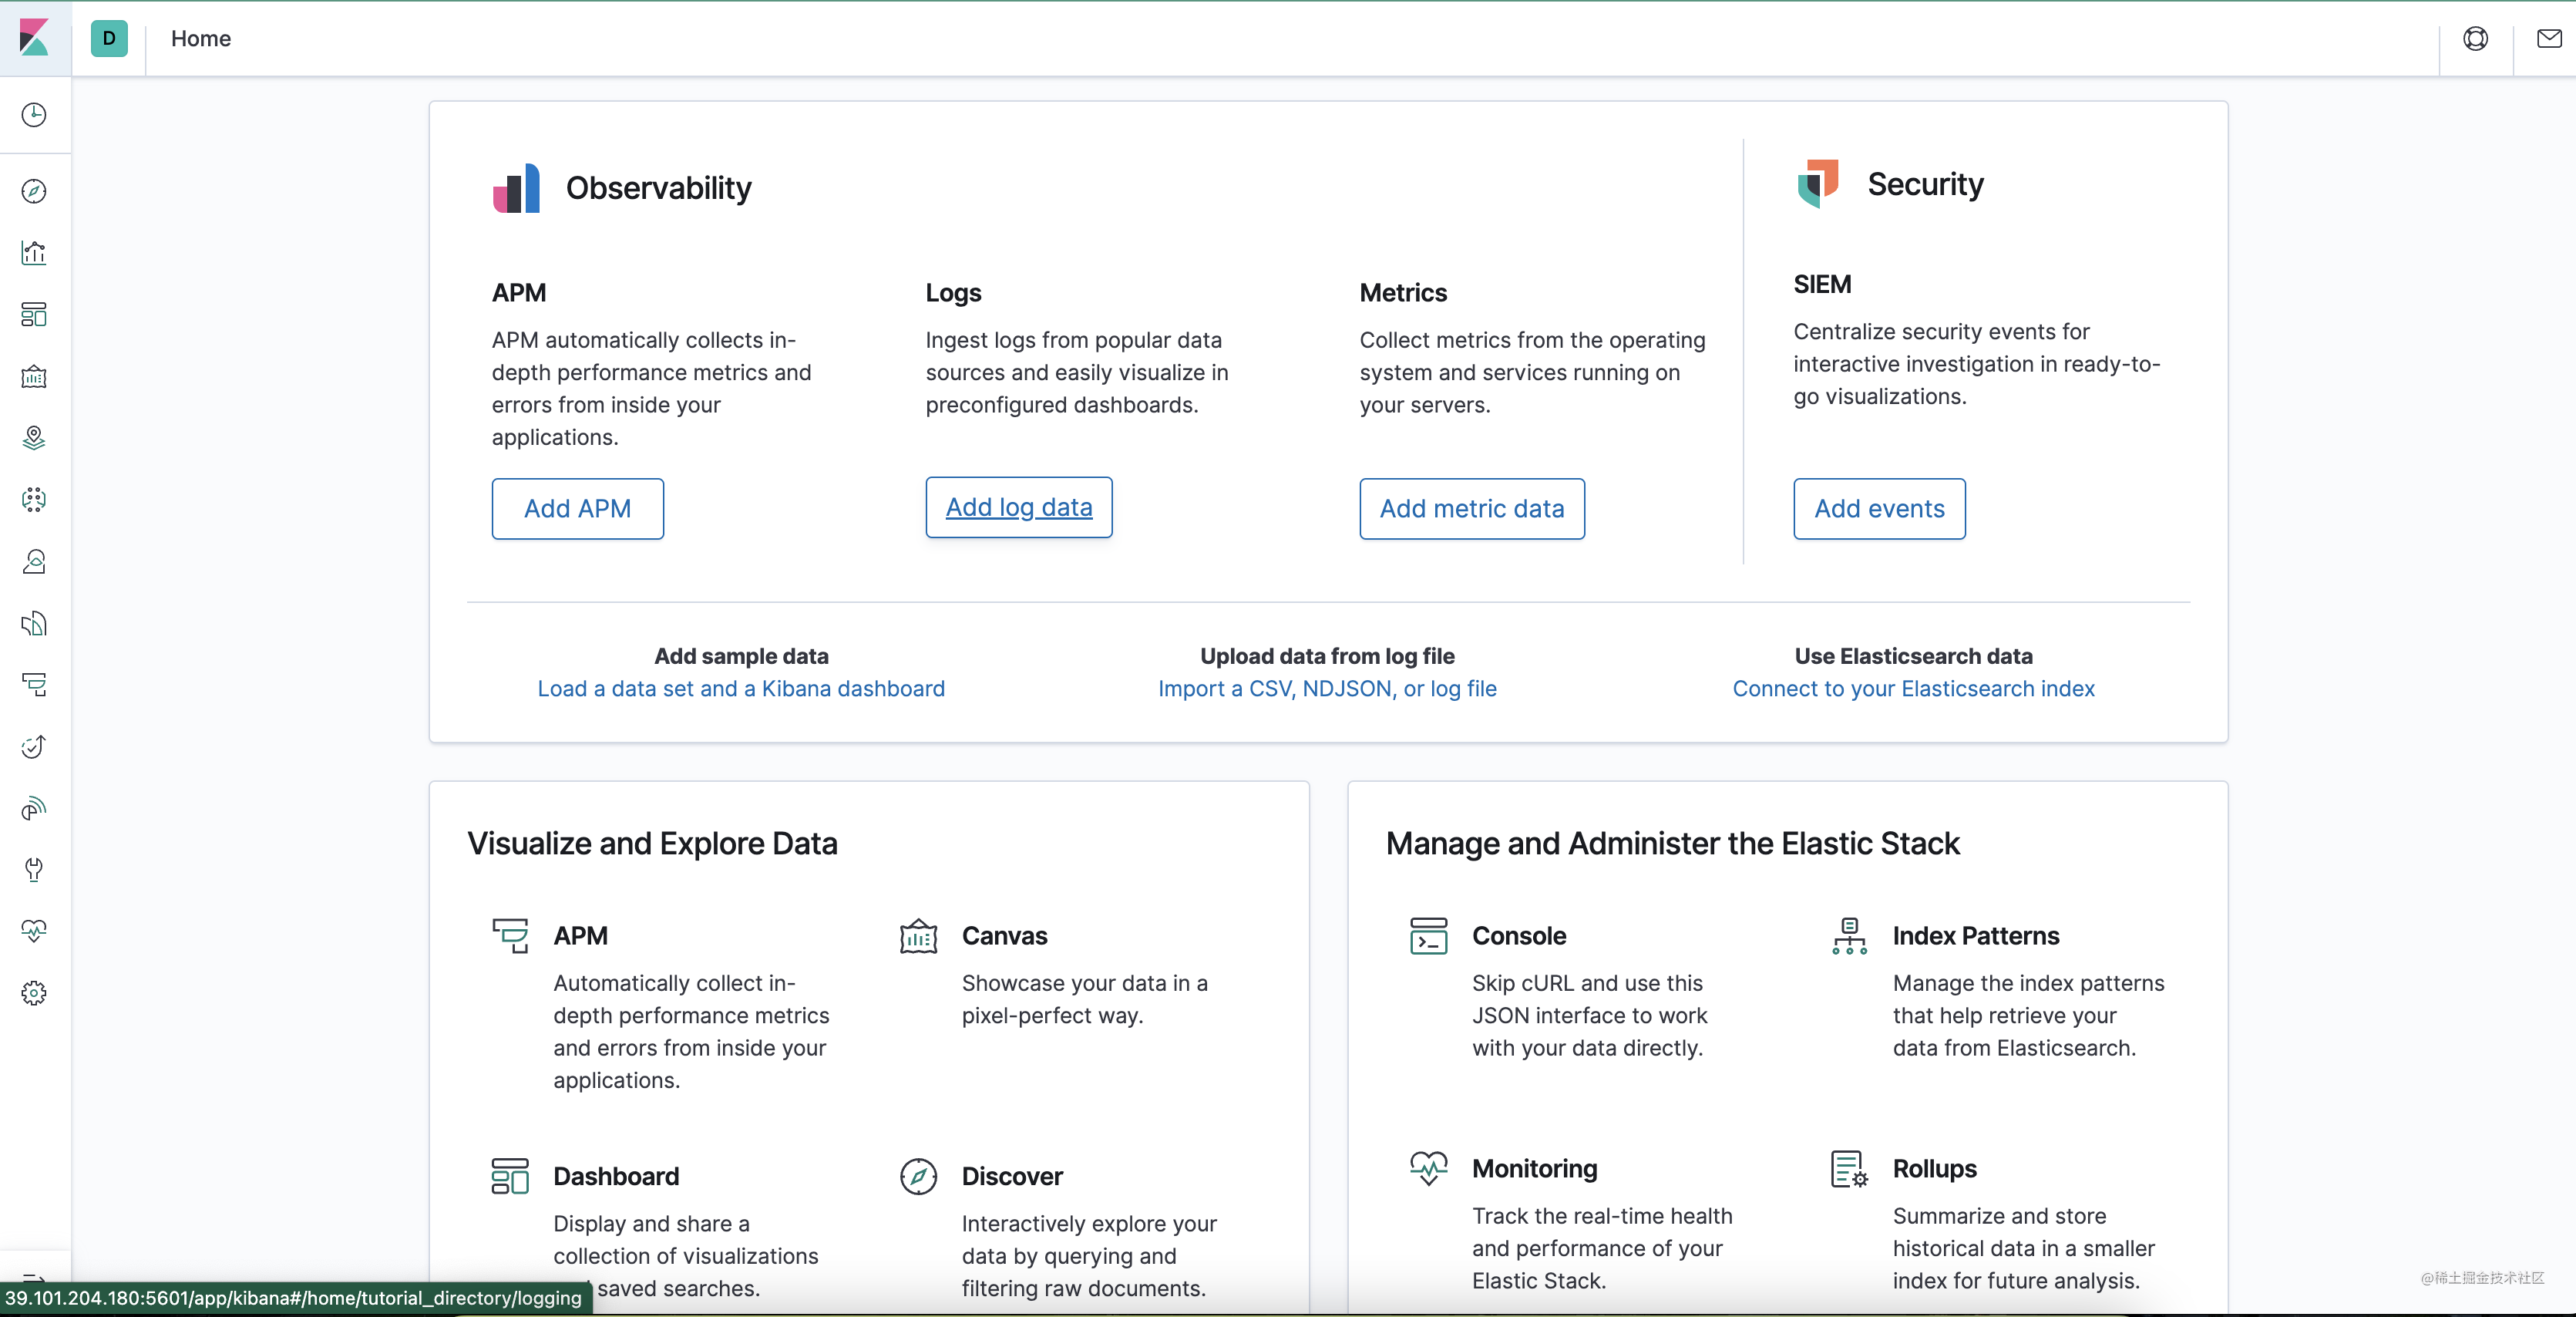Viewport: 2576px width, 1317px height.
Task: Open Connect to your Elasticsearch index link
Action: [1913, 688]
